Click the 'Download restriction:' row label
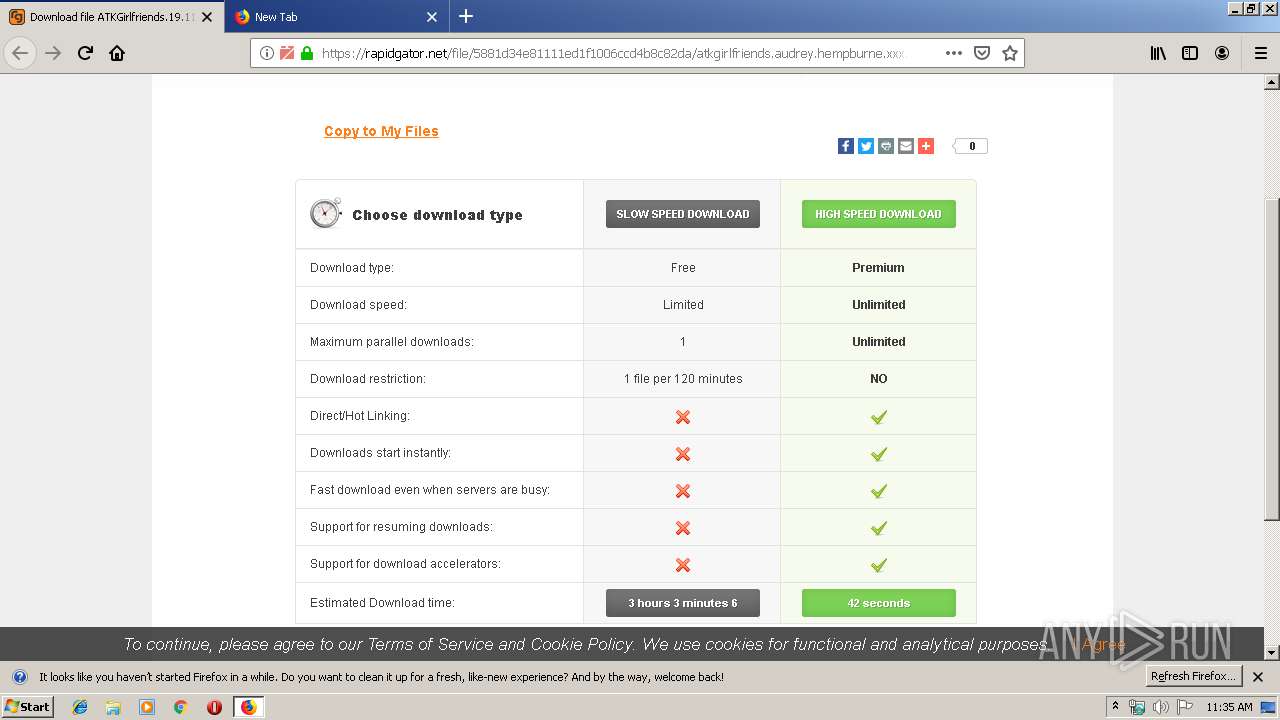Screen dimensions: 1280x720 pos(368,379)
